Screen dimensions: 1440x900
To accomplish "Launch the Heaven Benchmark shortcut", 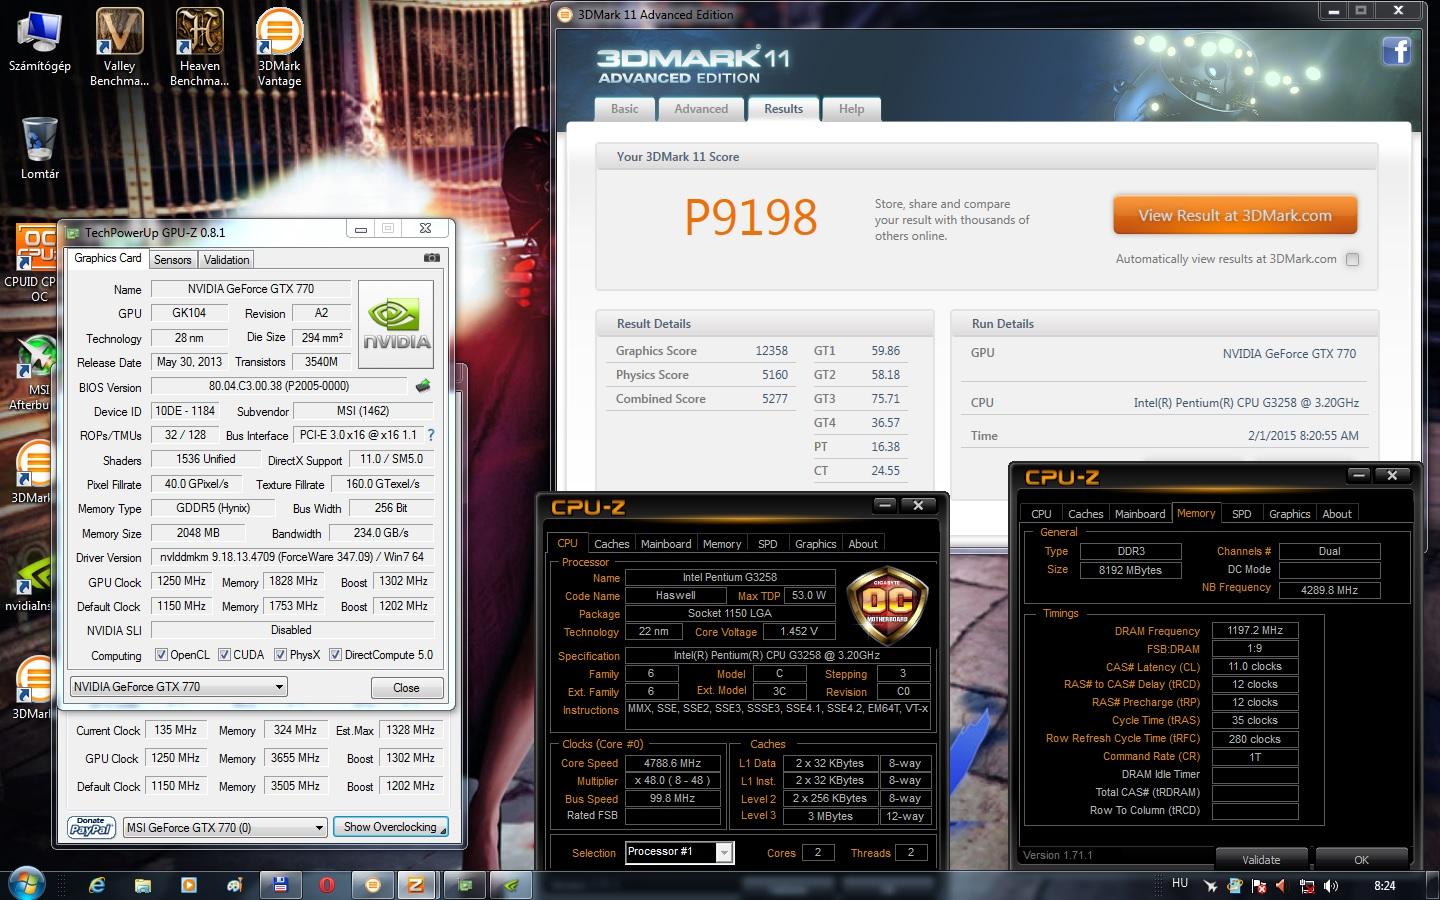I will point(200,47).
